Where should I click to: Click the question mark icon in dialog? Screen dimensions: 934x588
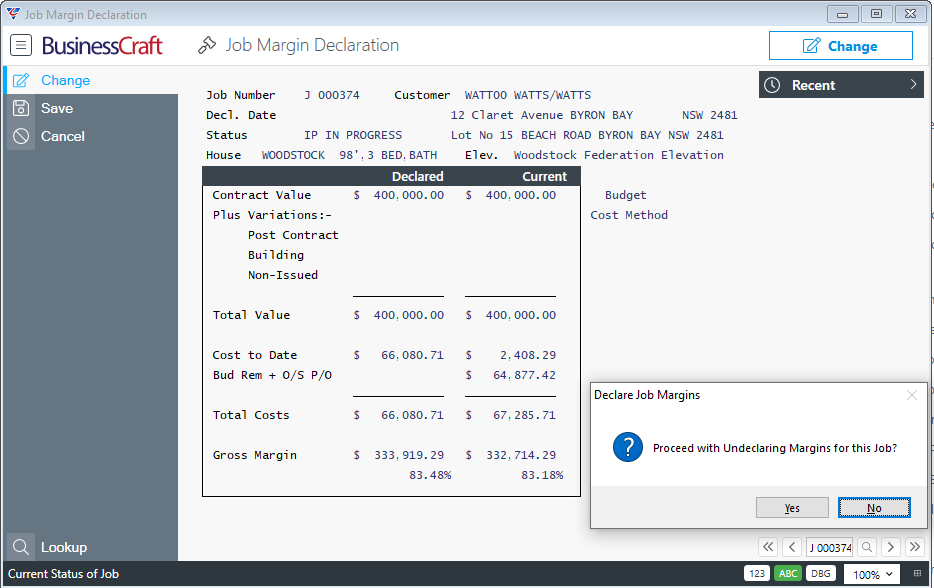tap(628, 447)
